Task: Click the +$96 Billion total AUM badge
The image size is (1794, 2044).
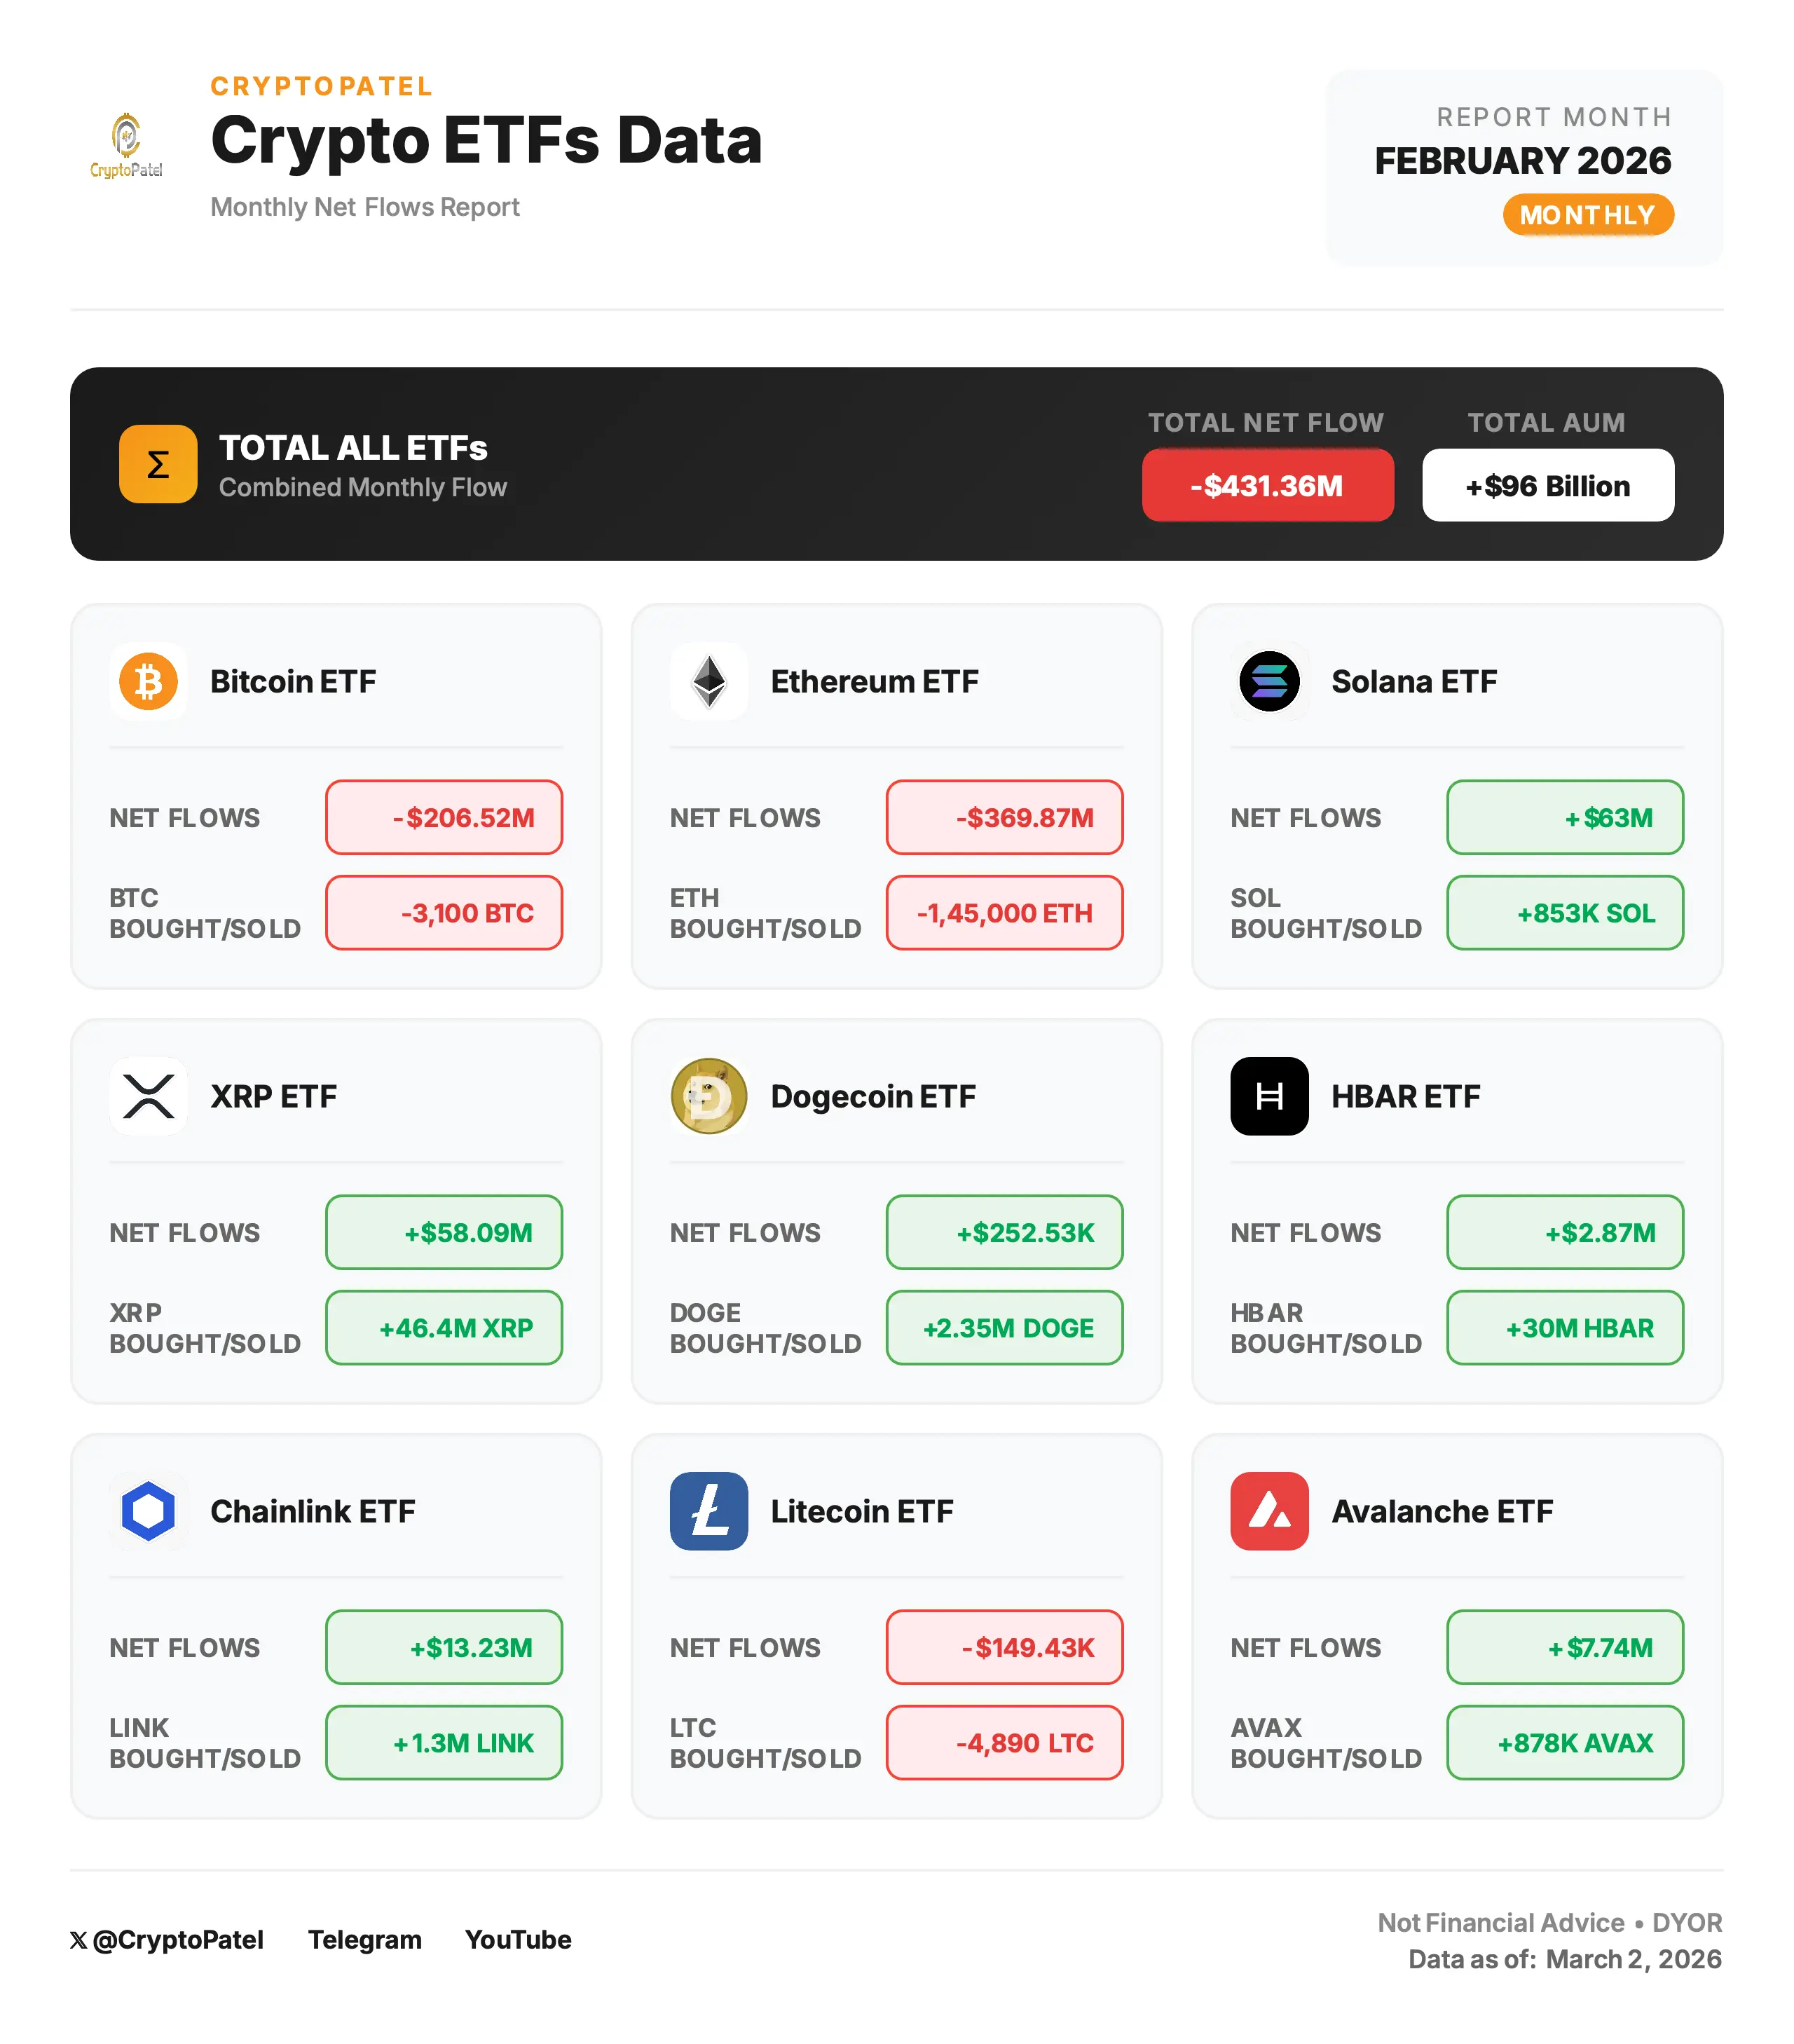Action: tap(1547, 485)
